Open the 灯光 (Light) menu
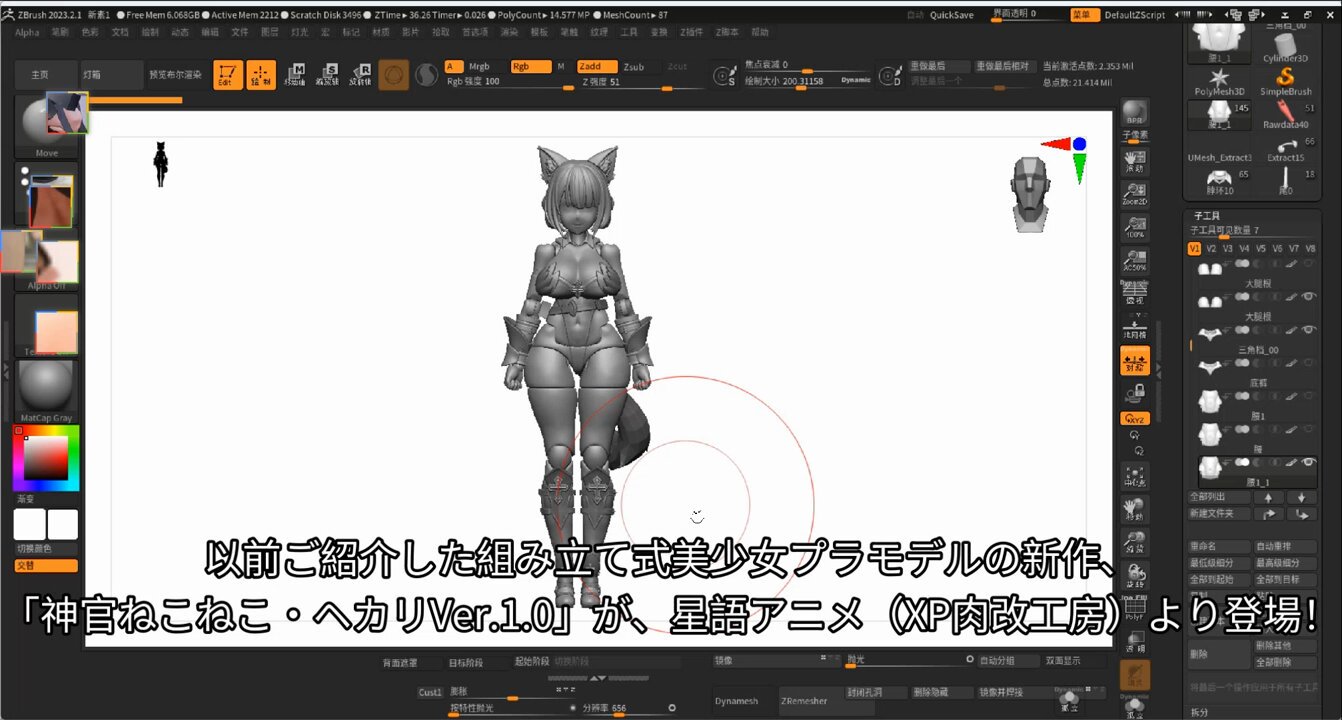The width and height of the screenshot is (1342, 720). [x=299, y=32]
